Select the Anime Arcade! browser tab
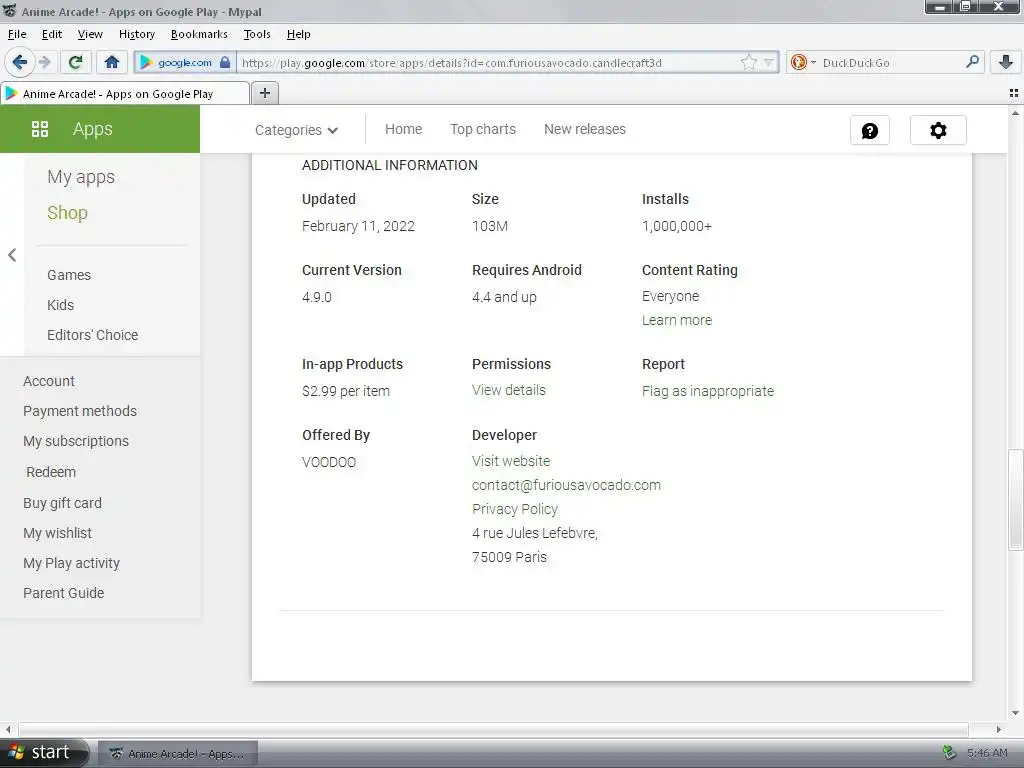 click(x=125, y=93)
